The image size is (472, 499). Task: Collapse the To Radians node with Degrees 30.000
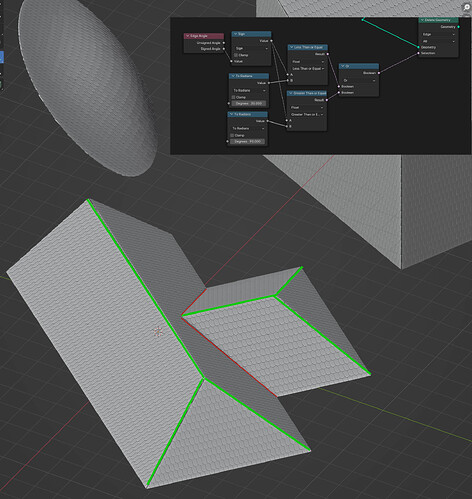pos(232,76)
